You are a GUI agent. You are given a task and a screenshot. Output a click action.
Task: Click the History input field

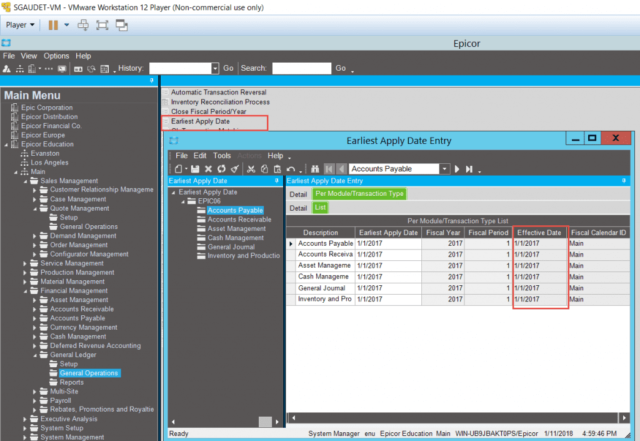(x=180, y=69)
